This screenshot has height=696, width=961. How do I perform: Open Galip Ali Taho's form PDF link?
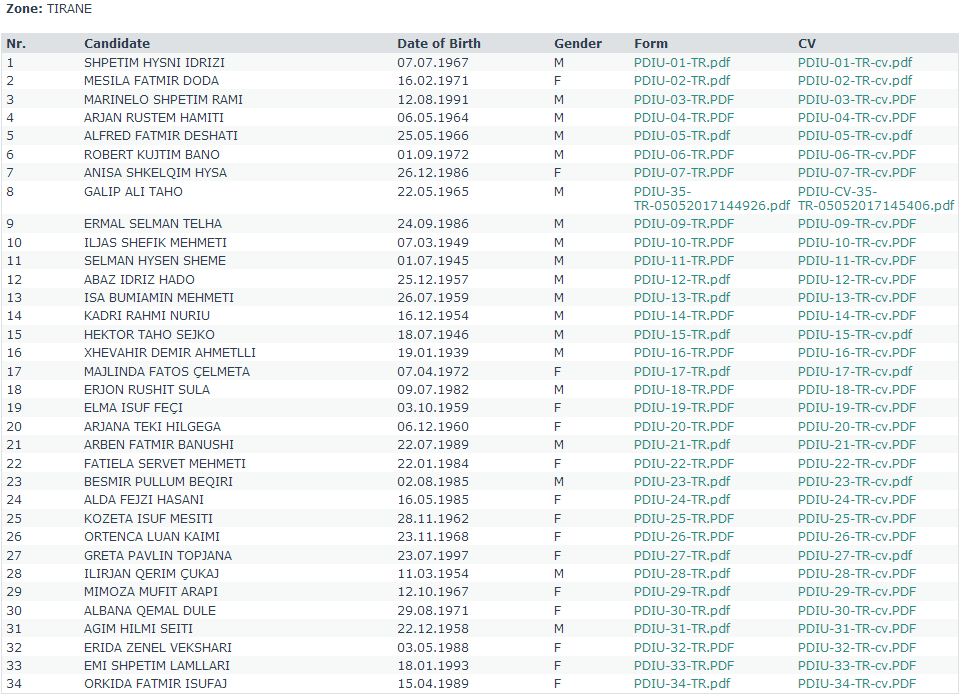[x=711, y=198]
